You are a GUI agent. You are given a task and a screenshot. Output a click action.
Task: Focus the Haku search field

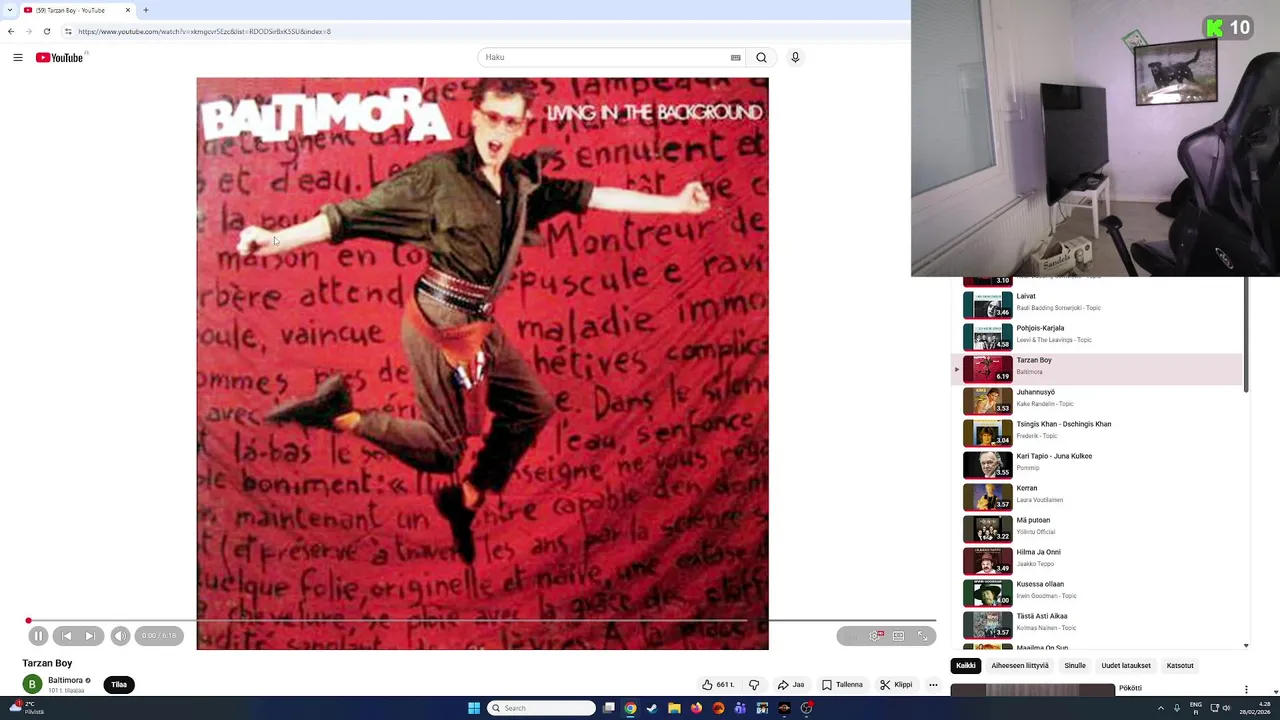(x=606, y=58)
